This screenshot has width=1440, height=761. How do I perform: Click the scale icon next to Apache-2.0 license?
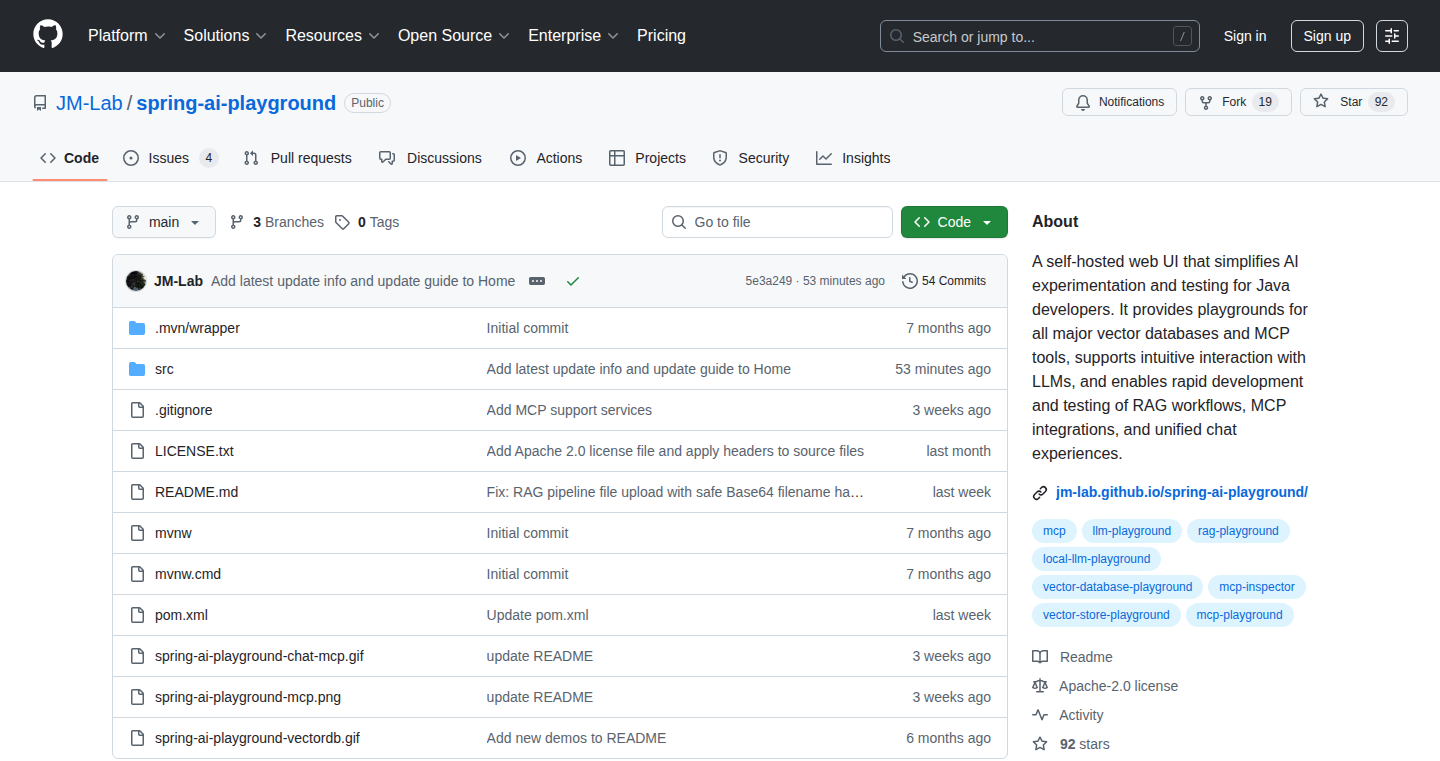1040,686
